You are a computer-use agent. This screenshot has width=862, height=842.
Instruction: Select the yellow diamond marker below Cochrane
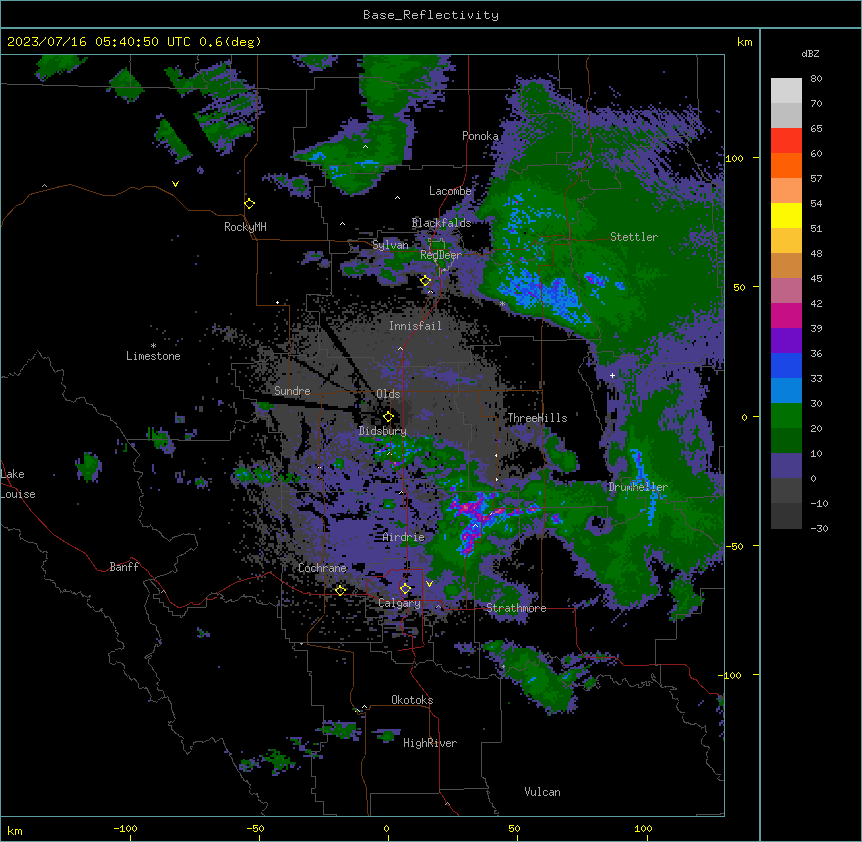tap(340, 590)
